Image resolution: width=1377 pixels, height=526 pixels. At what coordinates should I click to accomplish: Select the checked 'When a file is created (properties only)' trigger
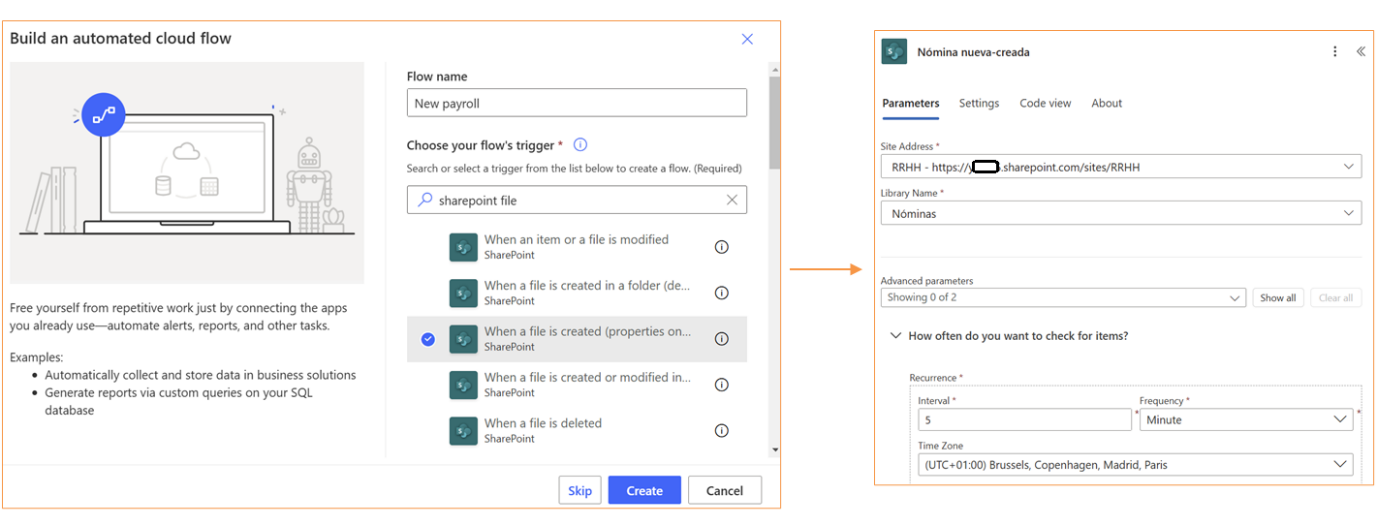click(587, 339)
